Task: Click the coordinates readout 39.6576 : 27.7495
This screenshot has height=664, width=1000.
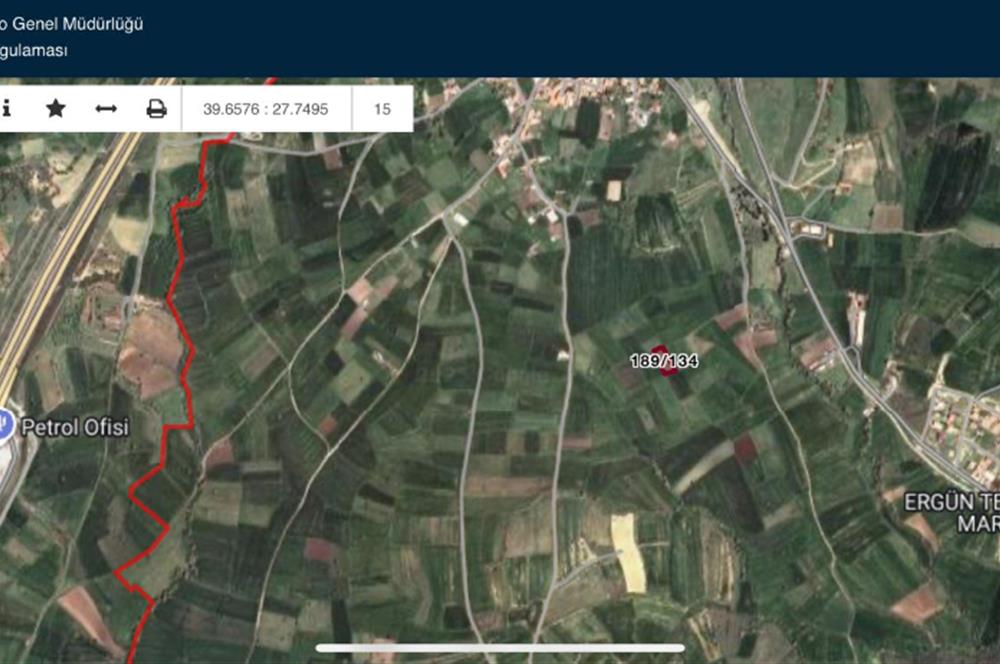Action: (266, 108)
